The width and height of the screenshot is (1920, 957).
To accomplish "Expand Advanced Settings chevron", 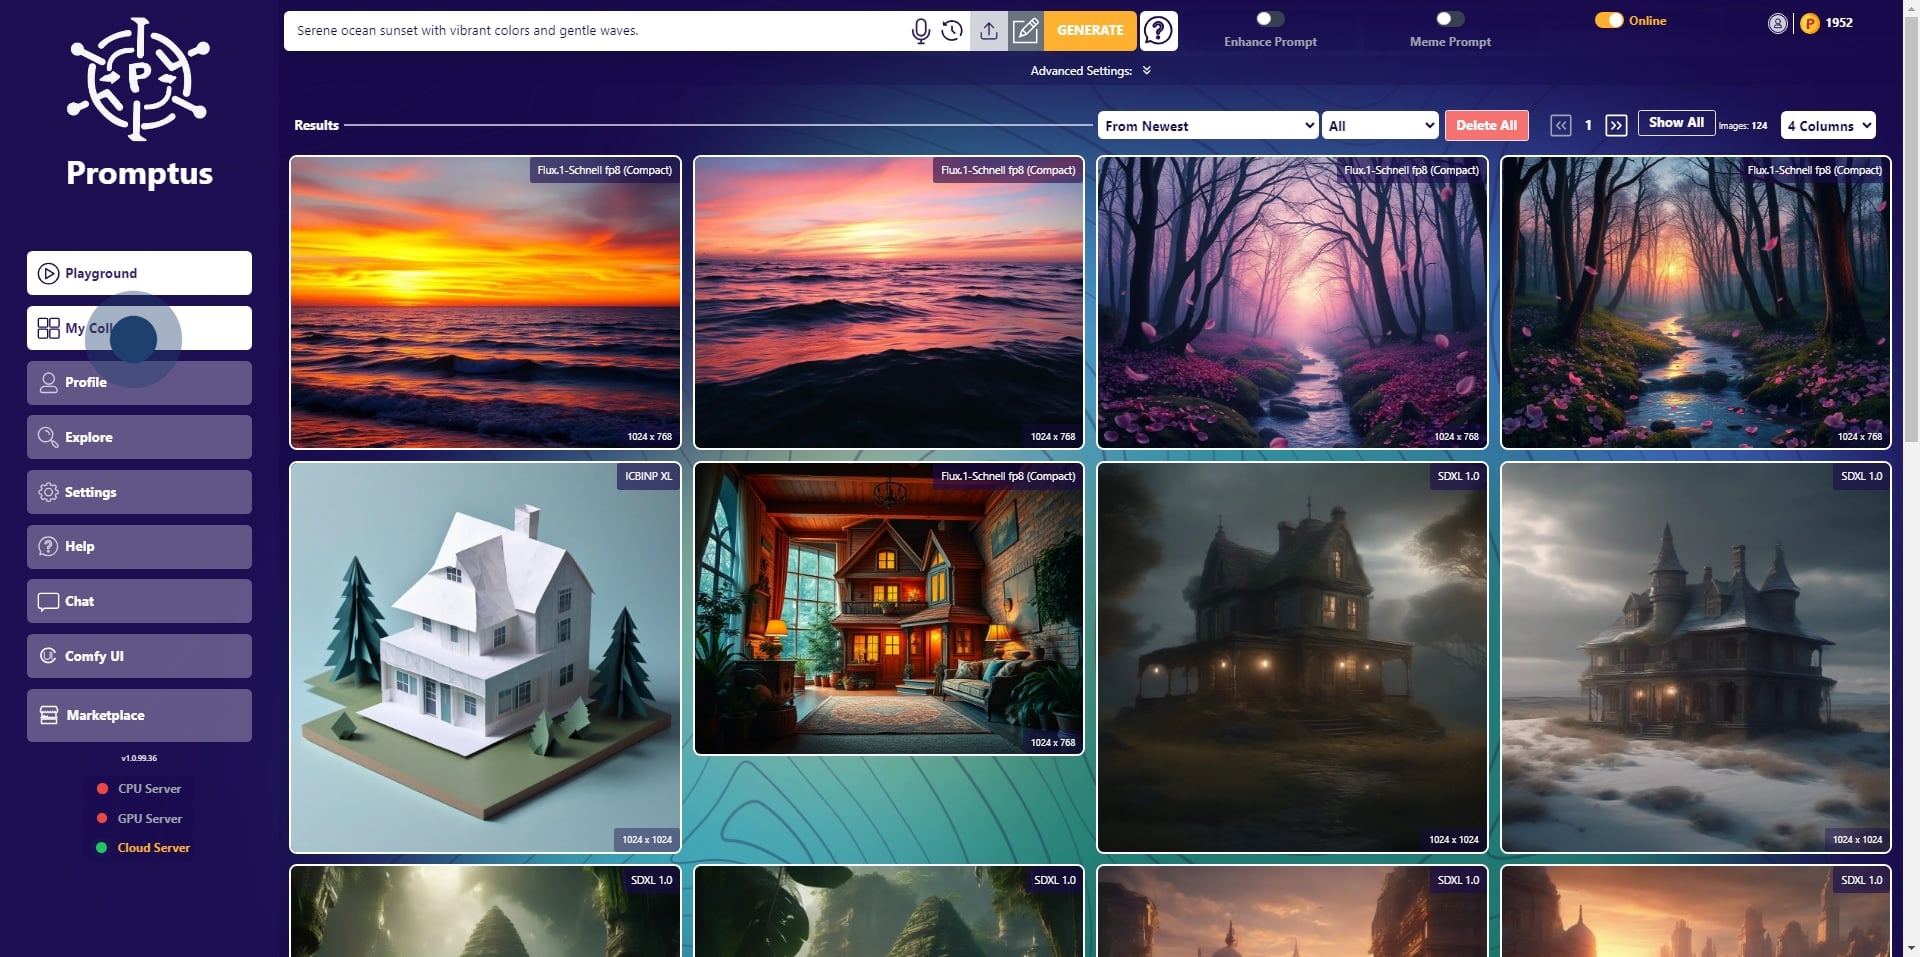I will pos(1147,70).
